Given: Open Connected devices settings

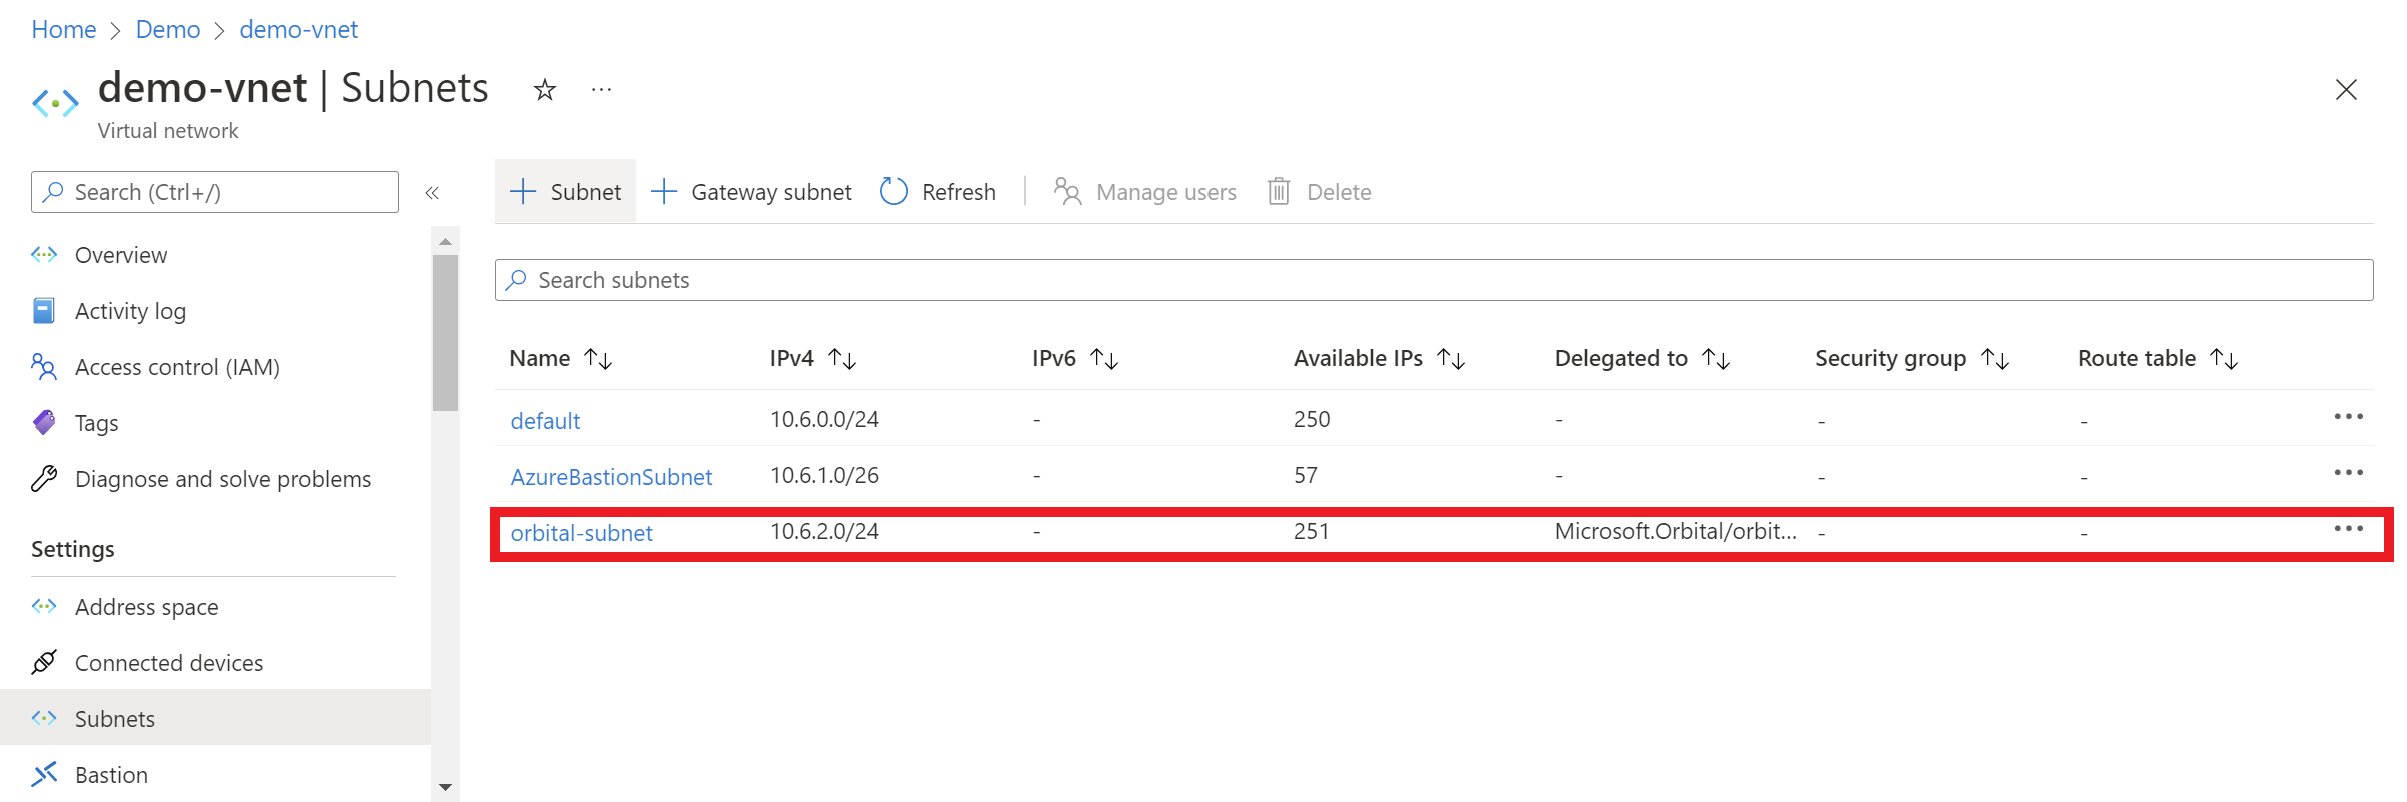Looking at the screenshot, I should (169, 663).
